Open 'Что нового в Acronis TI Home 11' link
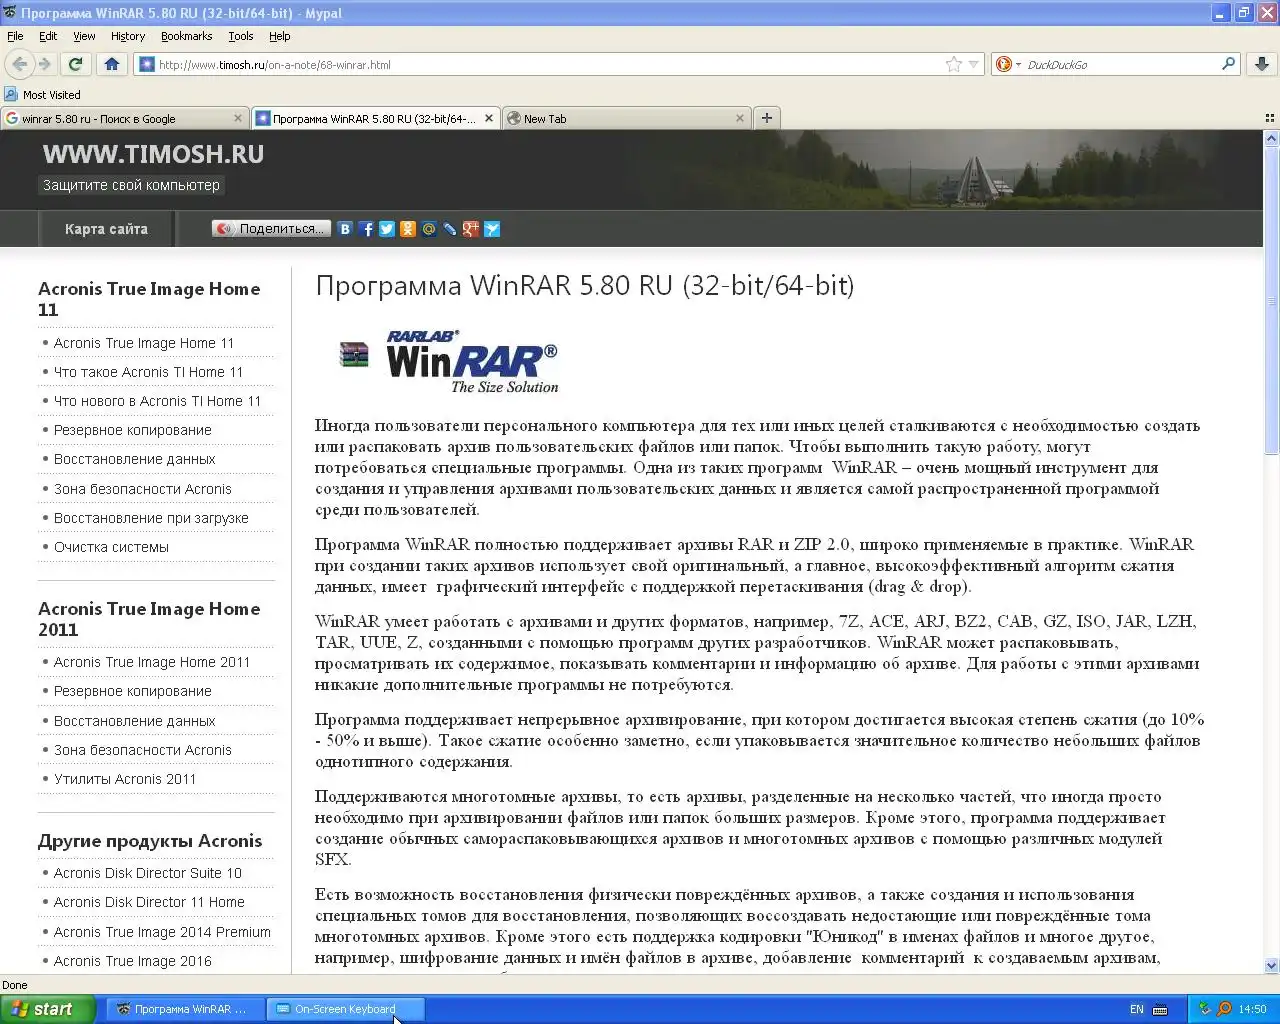1280x1024 pixels. 157,401
